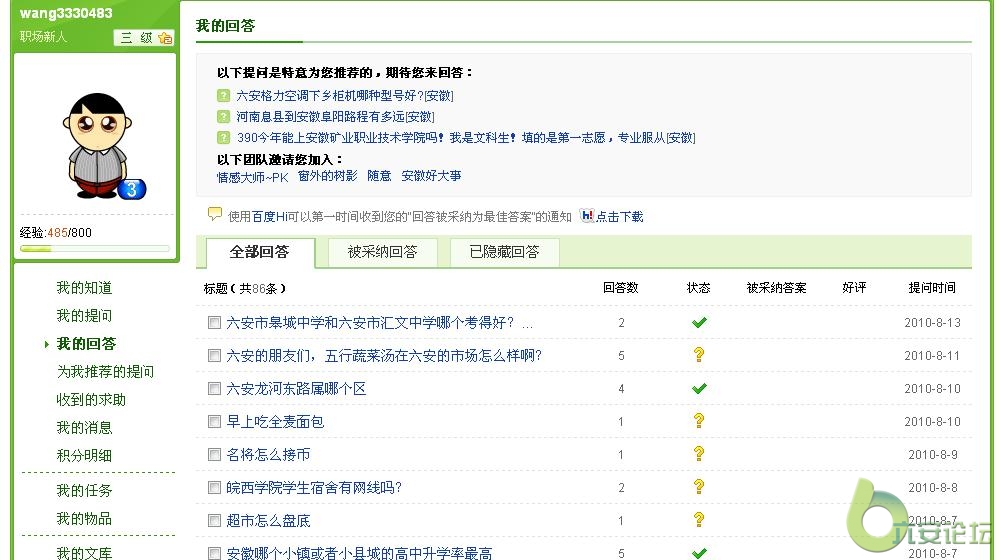Screen dimensions: 999x560
Task: Toggle the checkbox for 安徽哪个小镇 question
Action: coord(214,553)
